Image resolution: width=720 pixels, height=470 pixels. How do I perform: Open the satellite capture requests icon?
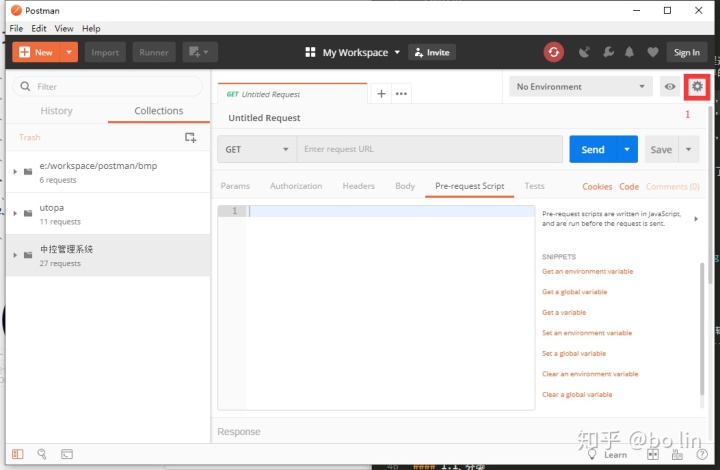(x=584, y=52)
